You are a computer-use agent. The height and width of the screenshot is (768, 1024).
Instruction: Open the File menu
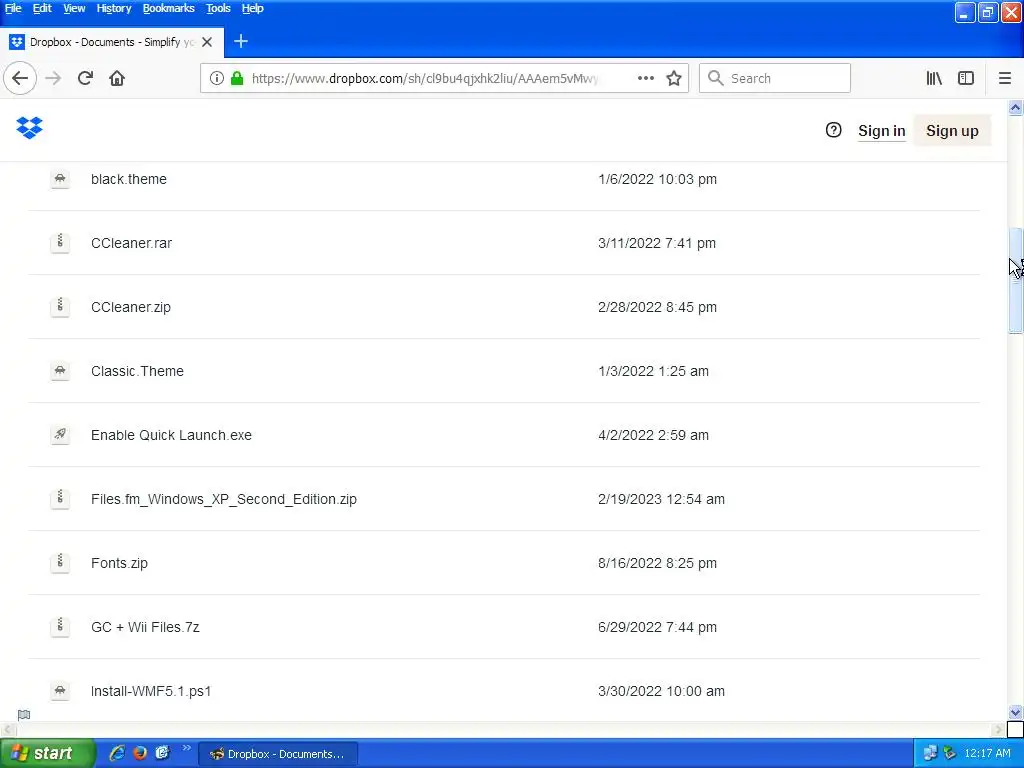point(13,8)
